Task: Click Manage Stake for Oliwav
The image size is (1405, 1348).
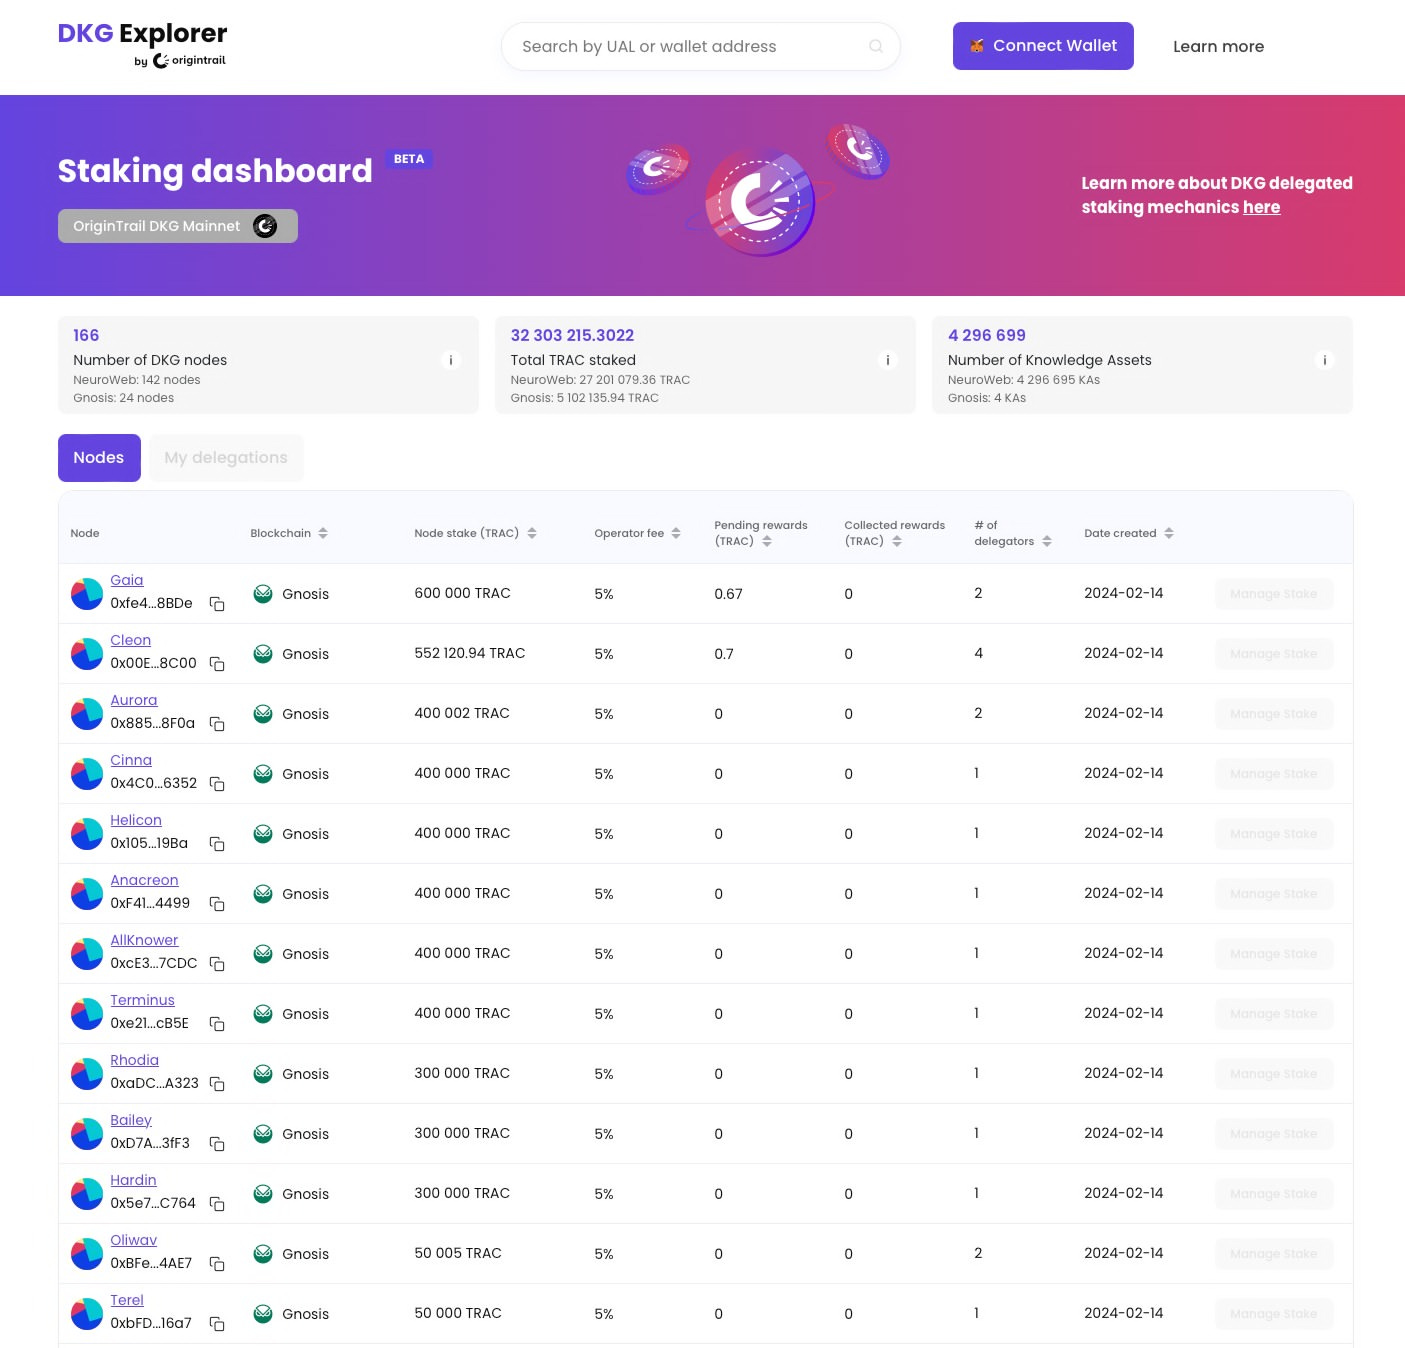Action: [1274, 1254]
